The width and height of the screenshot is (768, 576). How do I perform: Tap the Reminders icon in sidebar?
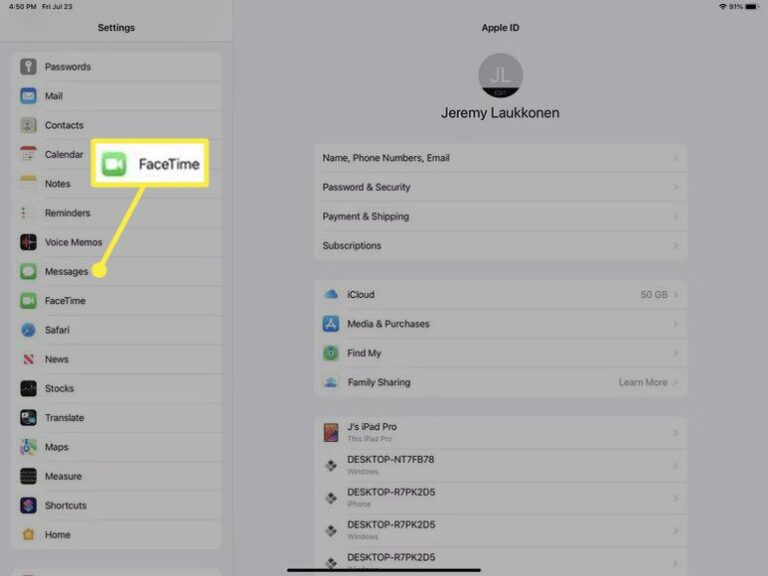click(28, 213)
